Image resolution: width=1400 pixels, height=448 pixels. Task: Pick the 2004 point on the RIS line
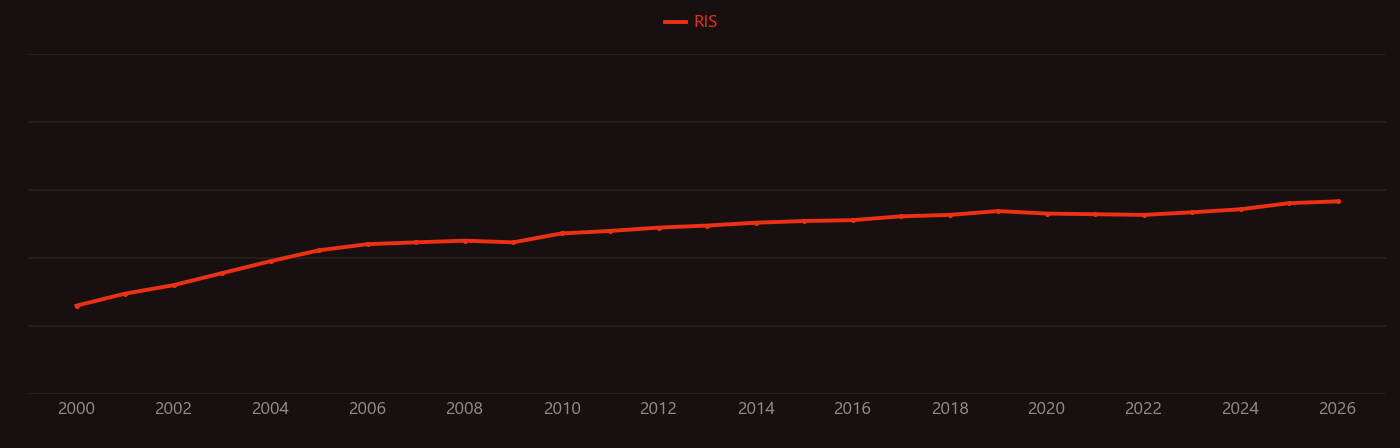coord(271,261)
